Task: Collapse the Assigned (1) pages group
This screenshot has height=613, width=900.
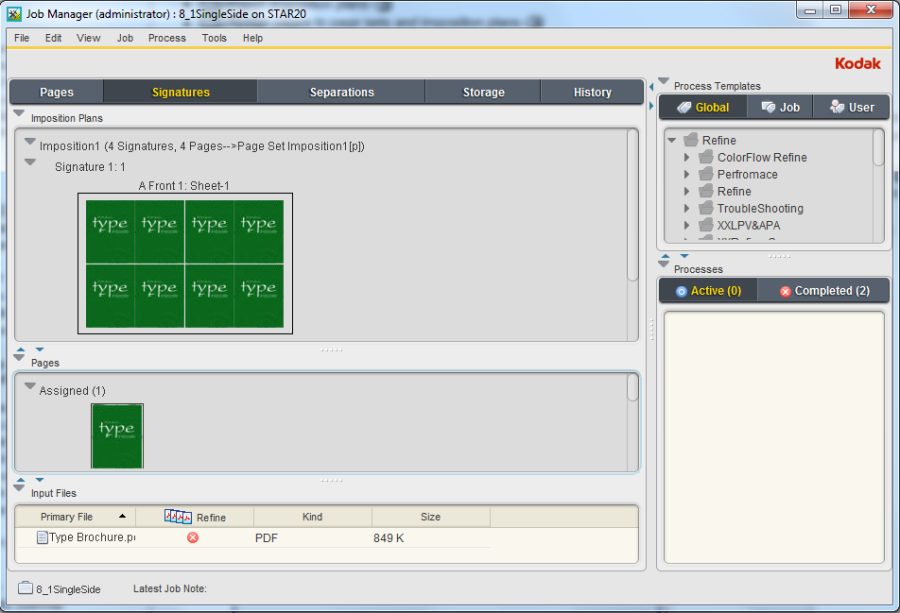Action: click(29, 389)
